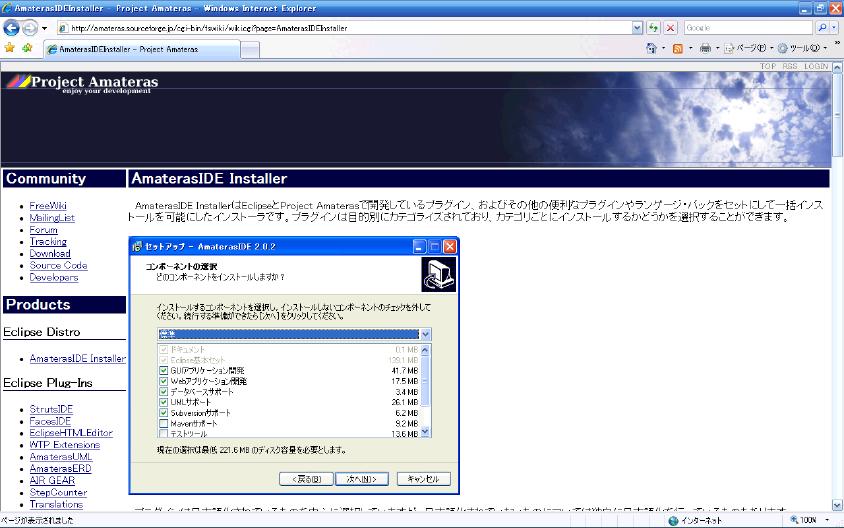Expand the feeds dropdown arrow
This screenshot has width=844, height=528.
pyautogui.click(x=691, y=48)
